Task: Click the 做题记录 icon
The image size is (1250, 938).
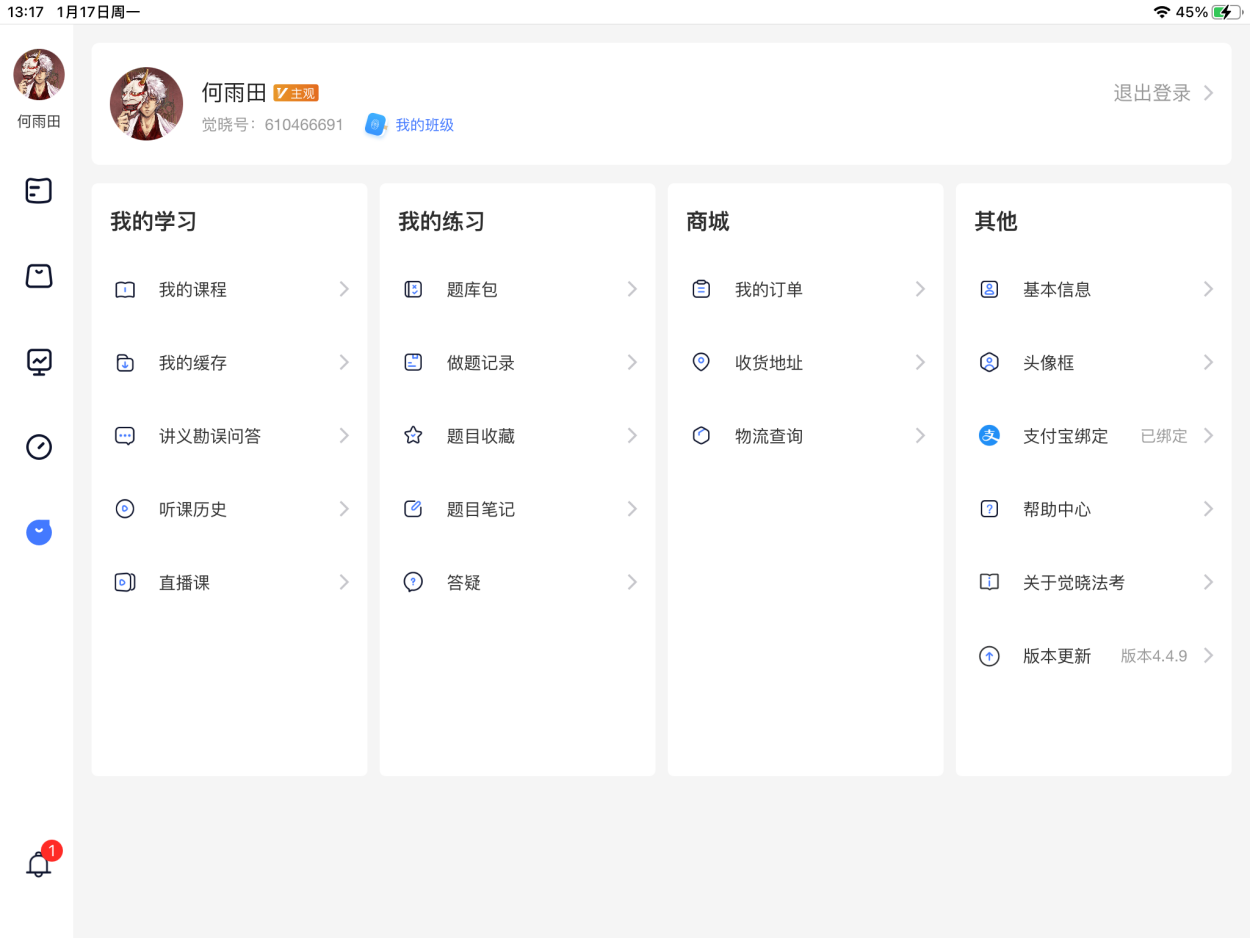Action: pyautogui.click(x=413, y=363)
